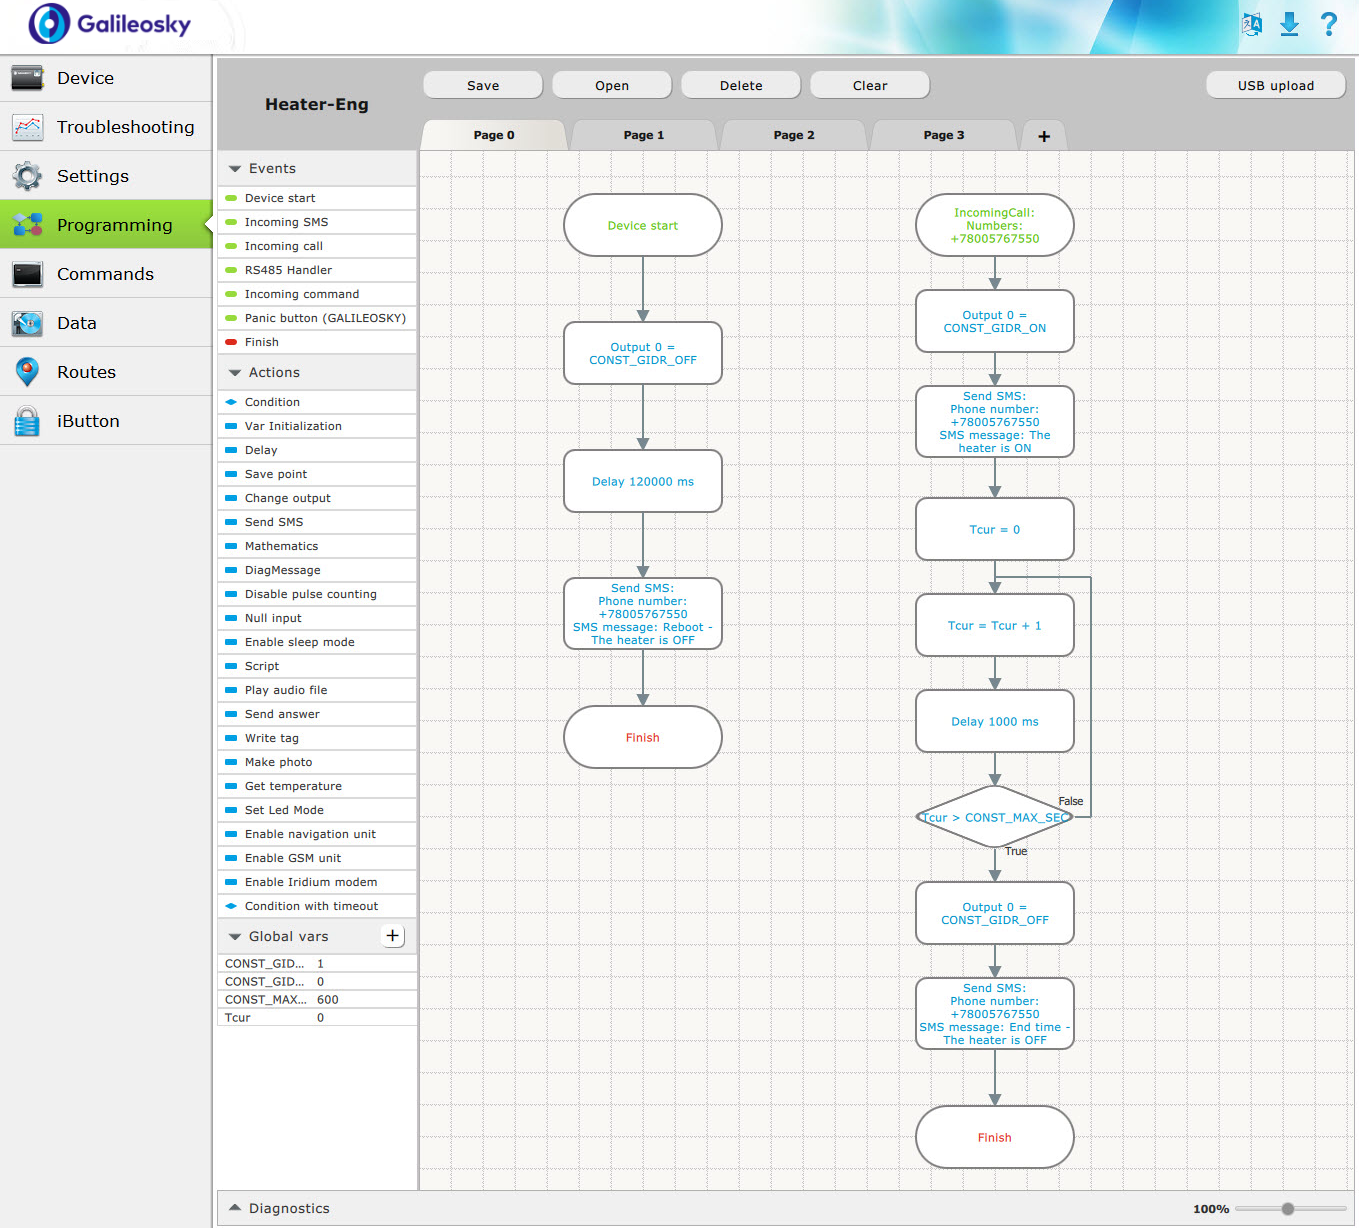Open the Device section icon
Image resolution: width=1359 pixels, height=1228 pixels.
(27, 78)
